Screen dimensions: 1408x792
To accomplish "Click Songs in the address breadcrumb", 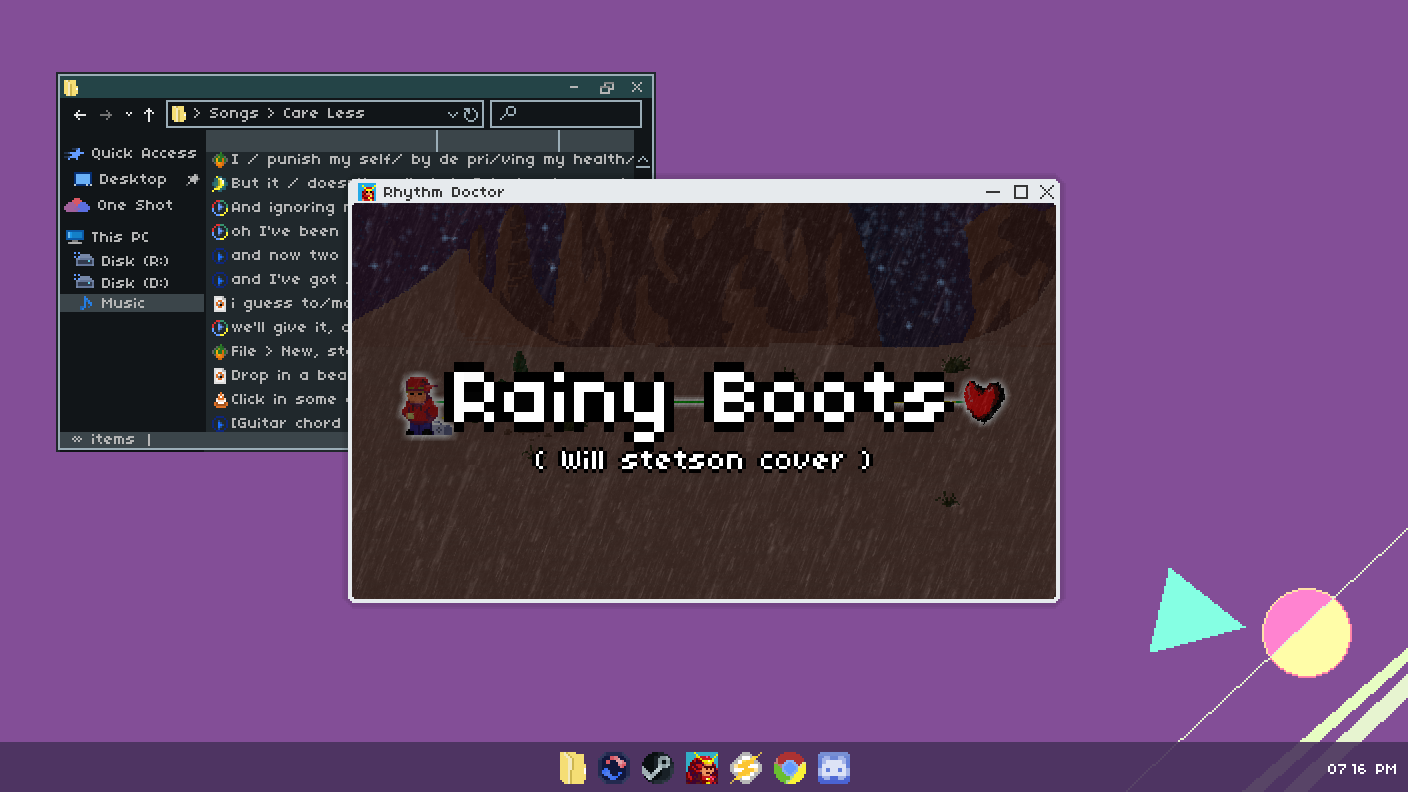I will pyautogui.click(x=233, y=114).
